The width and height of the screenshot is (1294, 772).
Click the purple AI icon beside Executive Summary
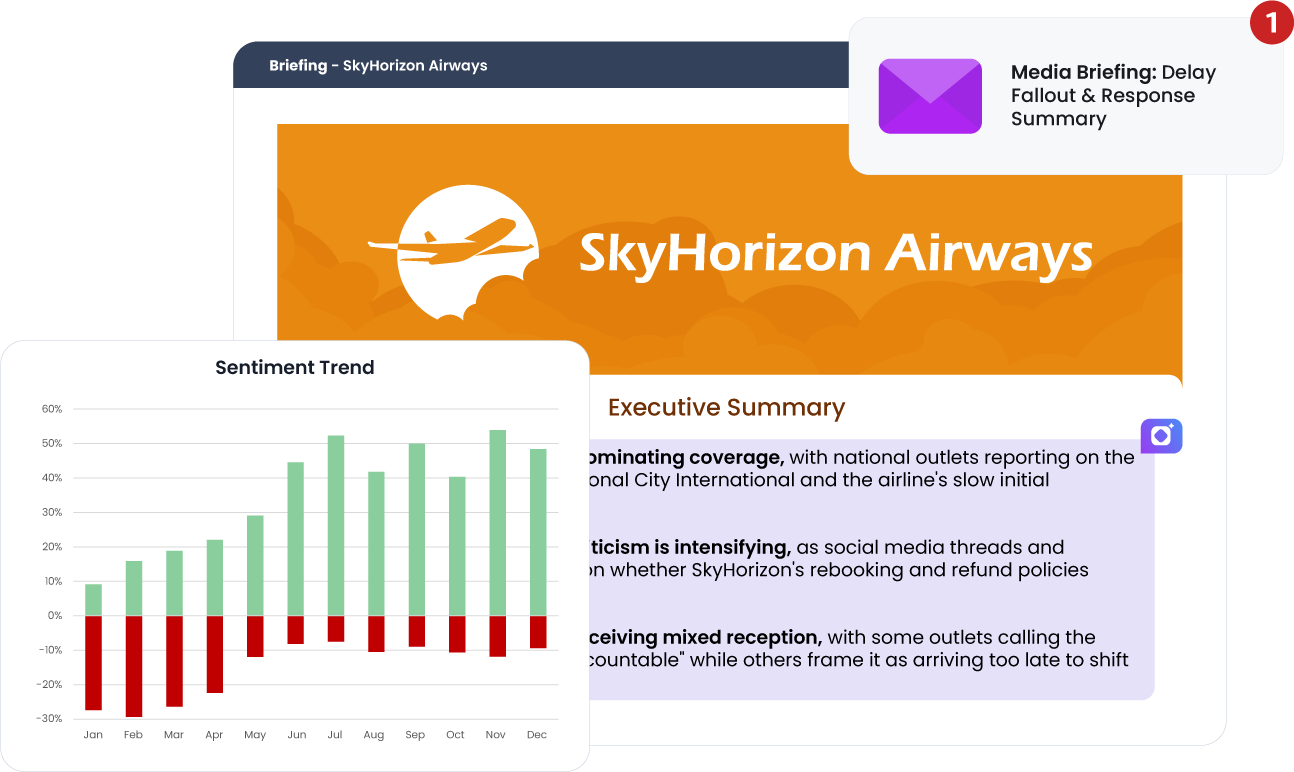(x=1161, y=436)
